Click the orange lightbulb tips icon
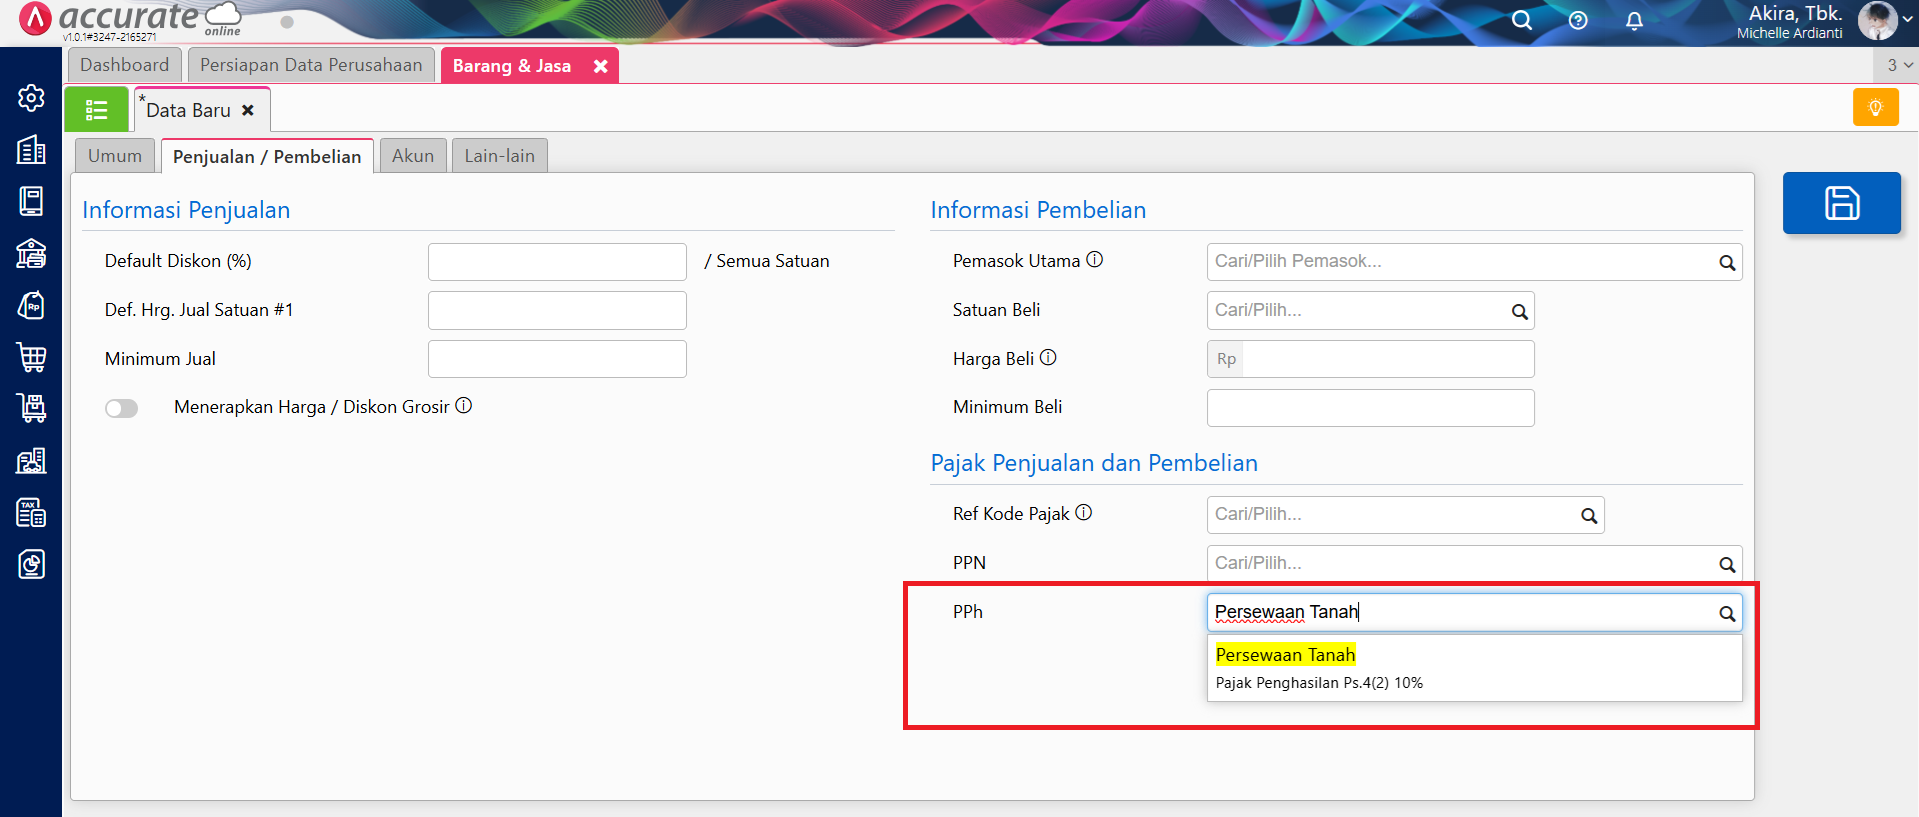 (1875, 108)
